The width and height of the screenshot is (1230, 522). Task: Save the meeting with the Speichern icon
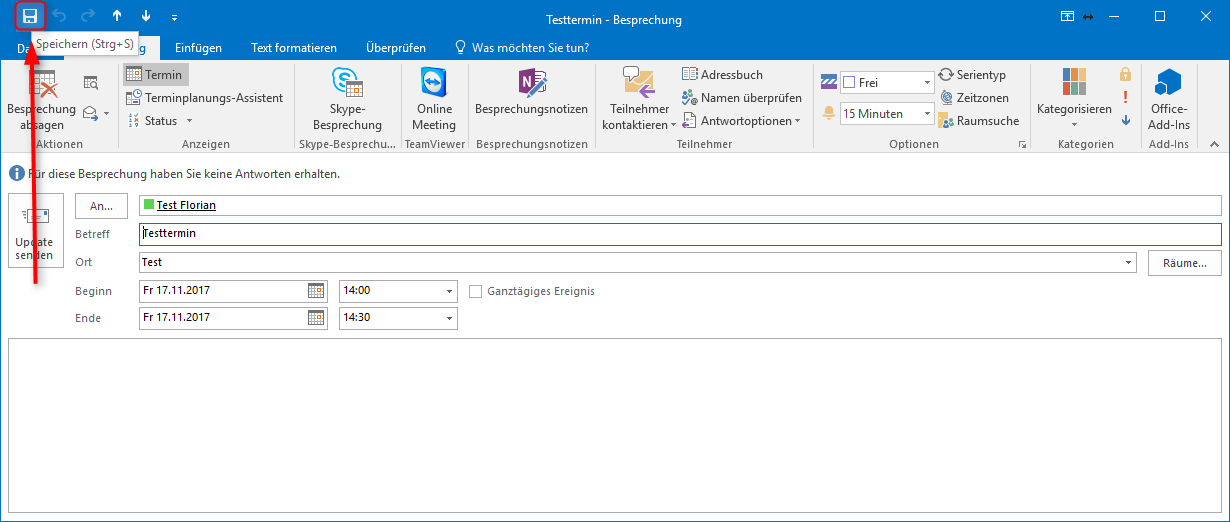[x=30, y=17]
